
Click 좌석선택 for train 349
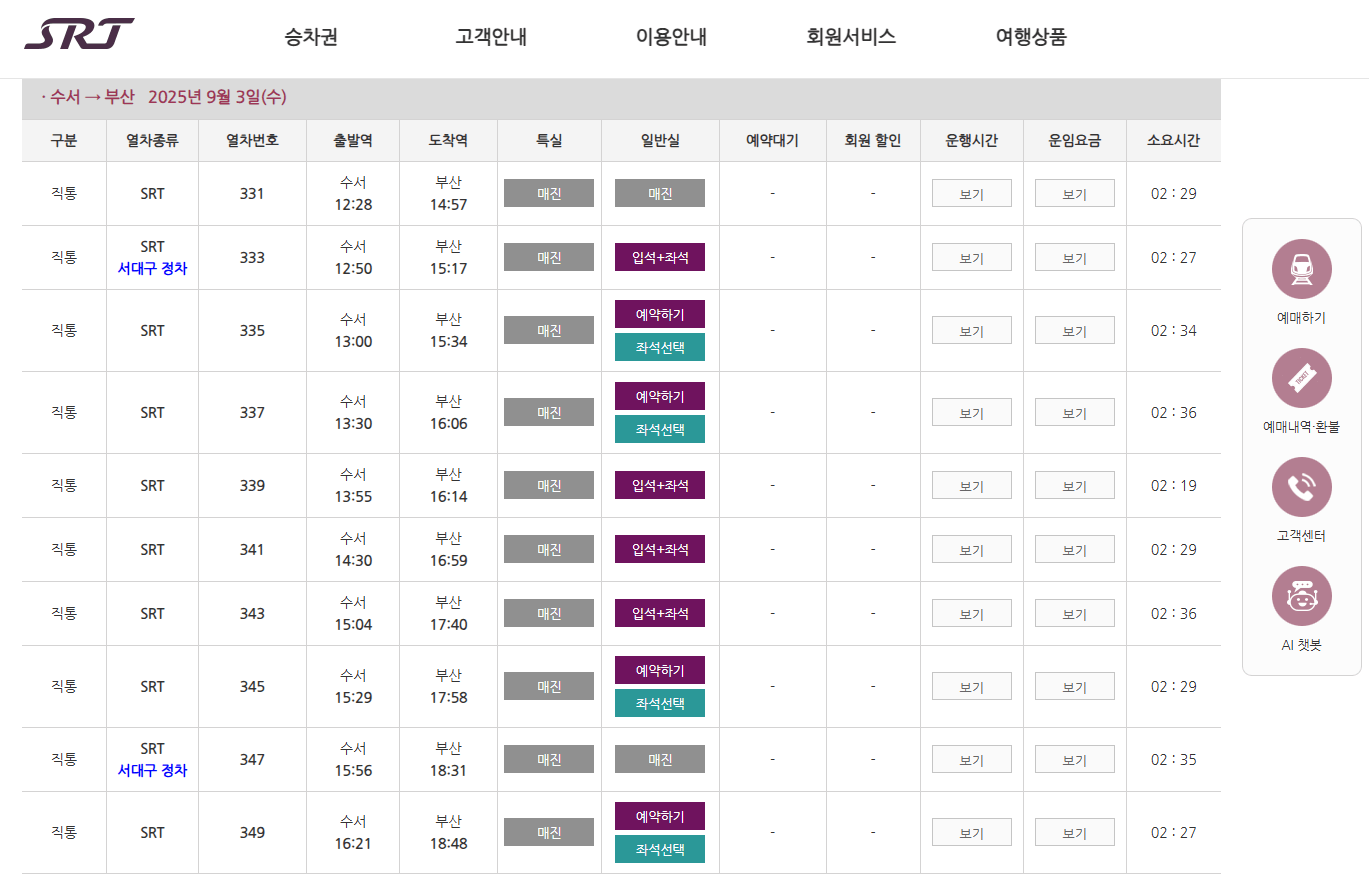point(660,849)
